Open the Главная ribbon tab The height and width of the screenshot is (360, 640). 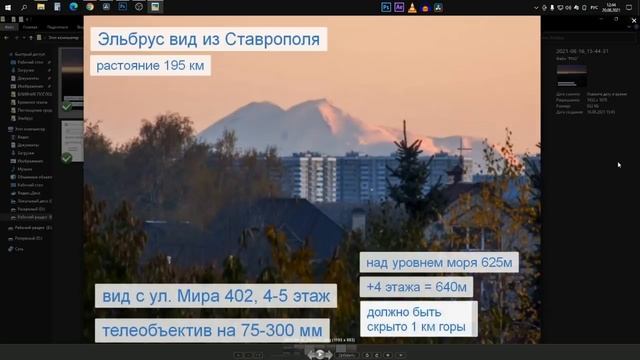[30, 27]
